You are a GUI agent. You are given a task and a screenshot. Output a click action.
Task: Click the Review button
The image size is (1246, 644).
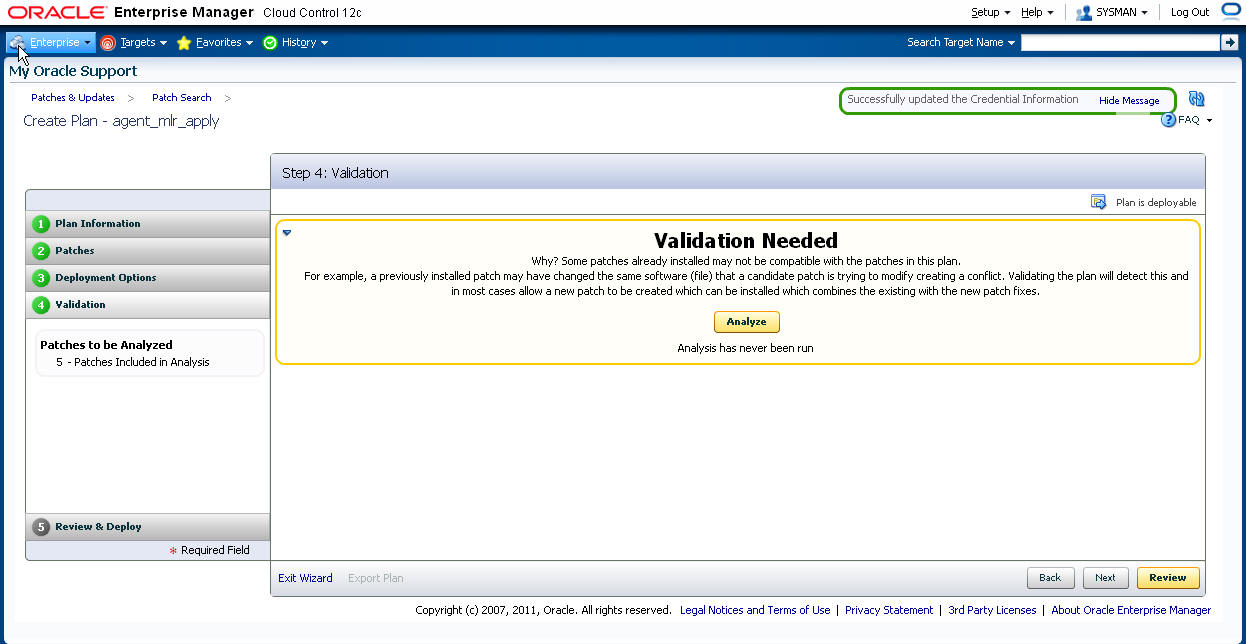point(1167,578)
